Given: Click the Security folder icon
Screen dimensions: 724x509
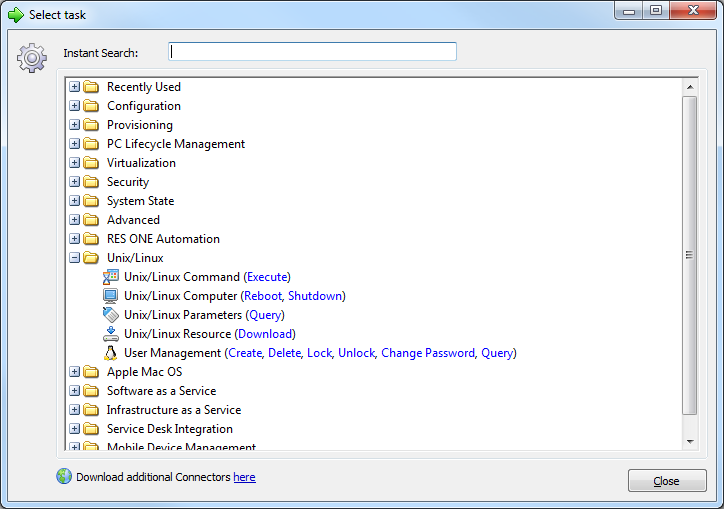Looking at the screenshot, I should click(x=91, y=182).
